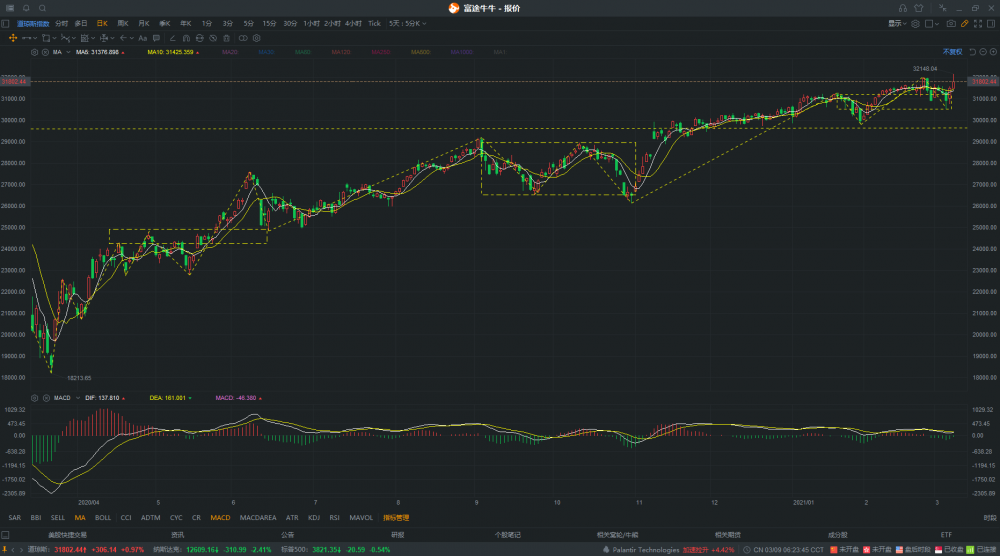Toggle the orange pencil drawing tool
The height and width of the screenshot is (556, 1000).
point(964,22)
